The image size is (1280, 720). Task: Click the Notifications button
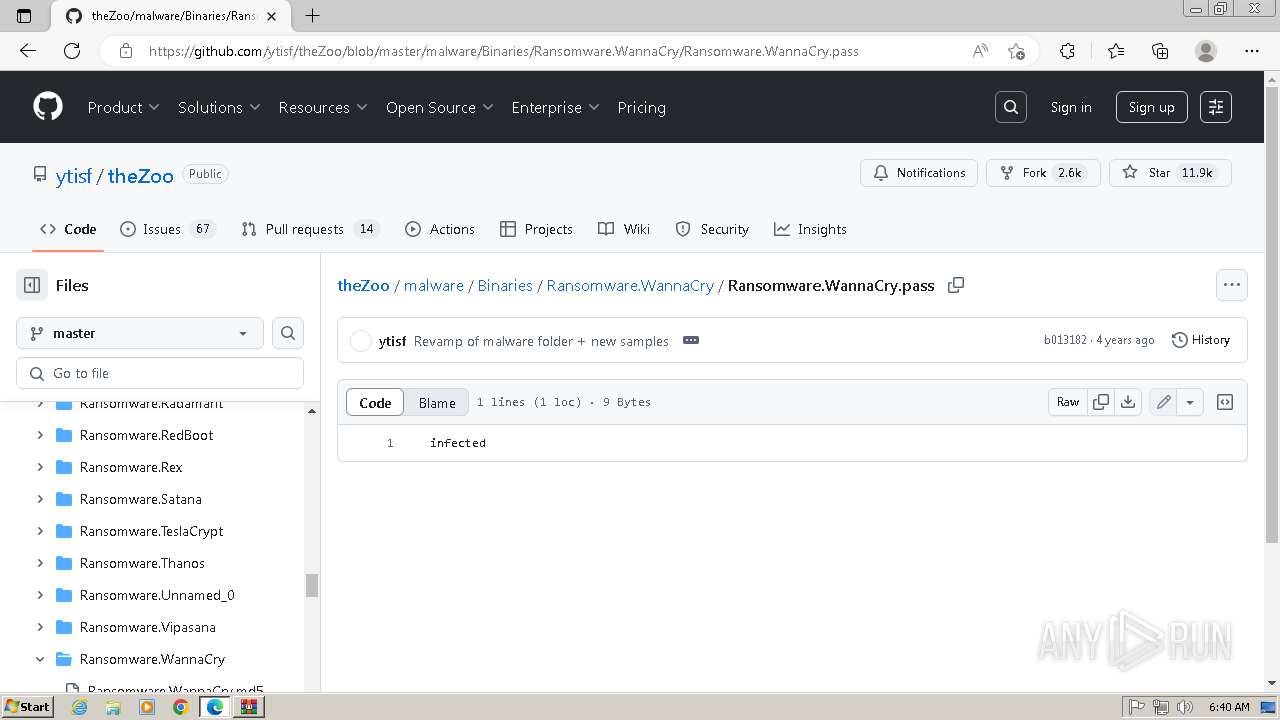(x=919, y=173)
